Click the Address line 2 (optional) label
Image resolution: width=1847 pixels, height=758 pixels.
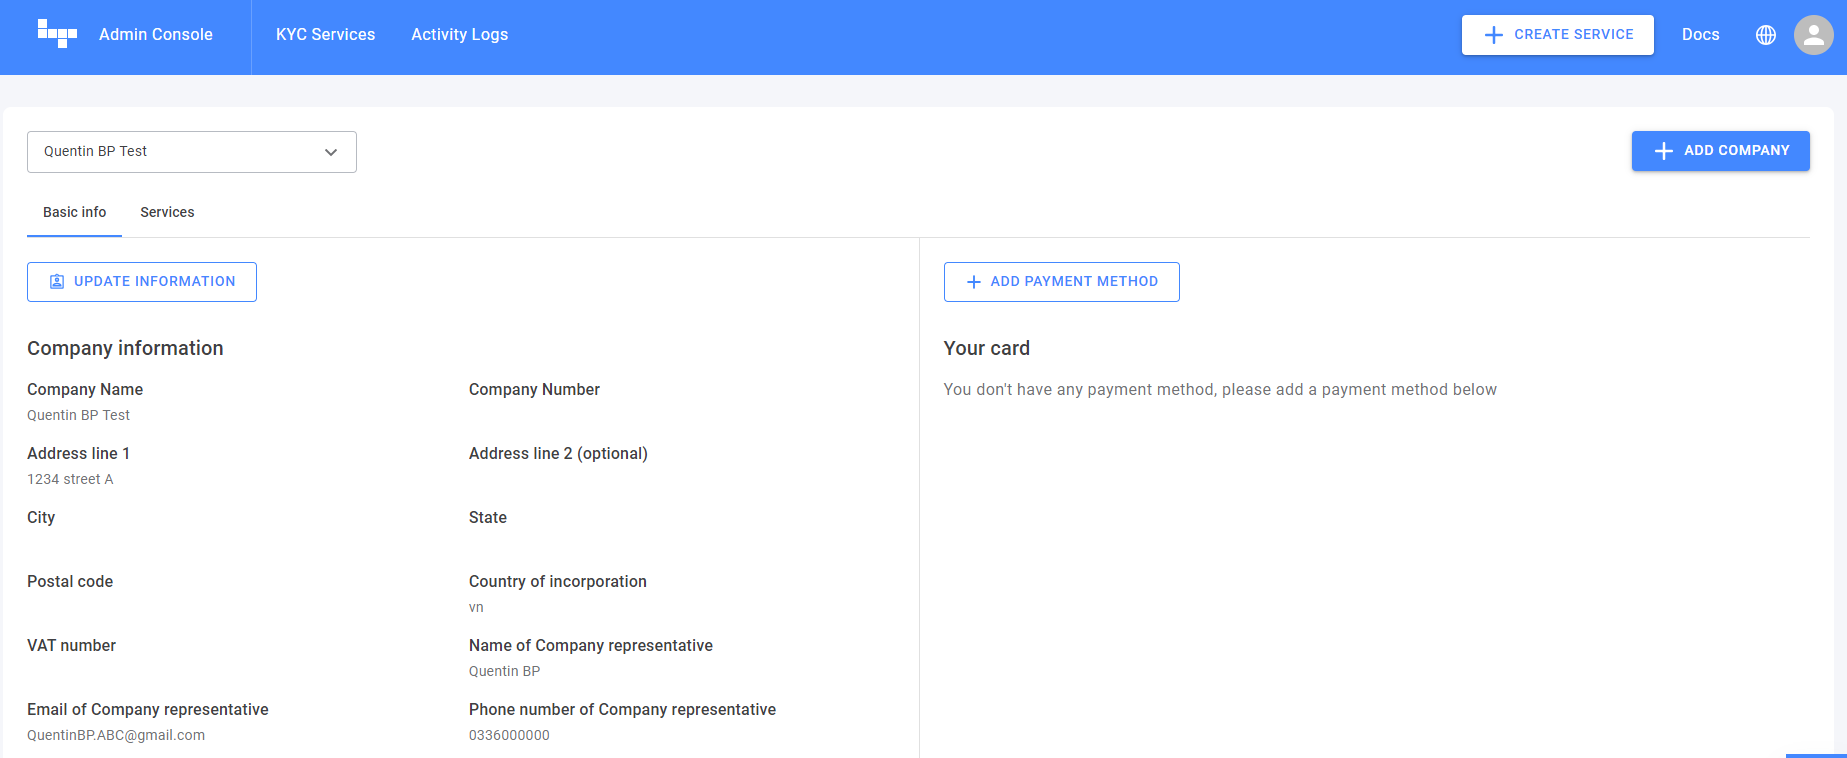(558, 453)
